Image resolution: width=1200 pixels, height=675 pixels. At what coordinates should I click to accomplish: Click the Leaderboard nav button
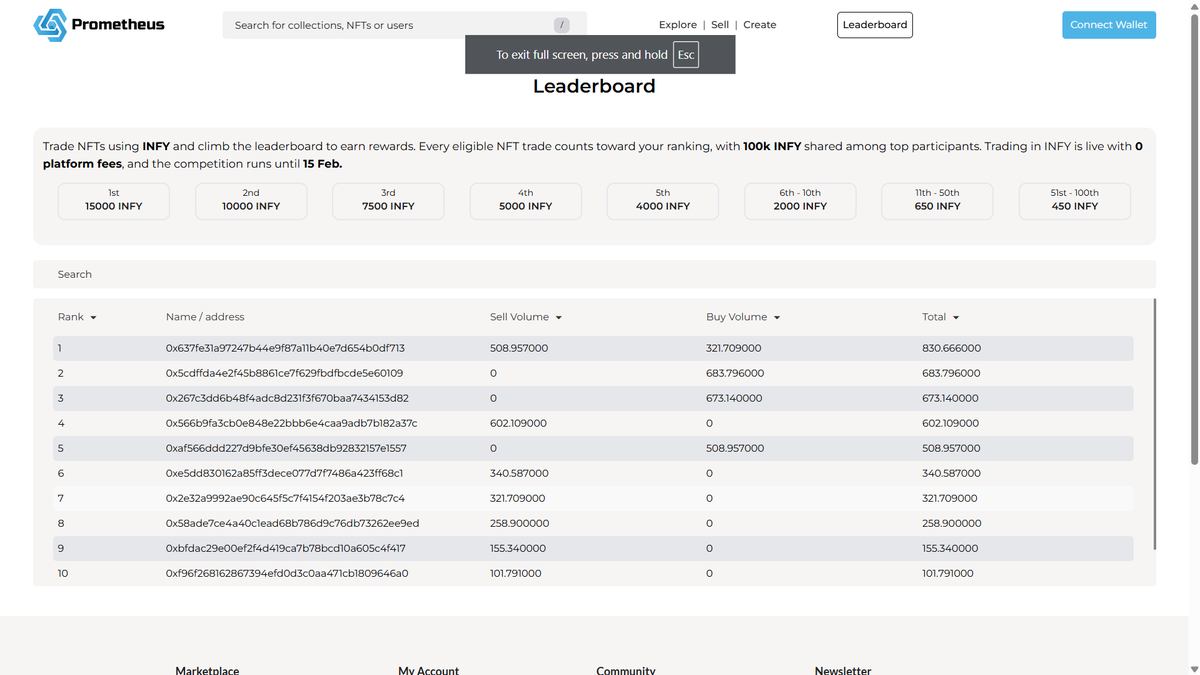click(875, 25)
